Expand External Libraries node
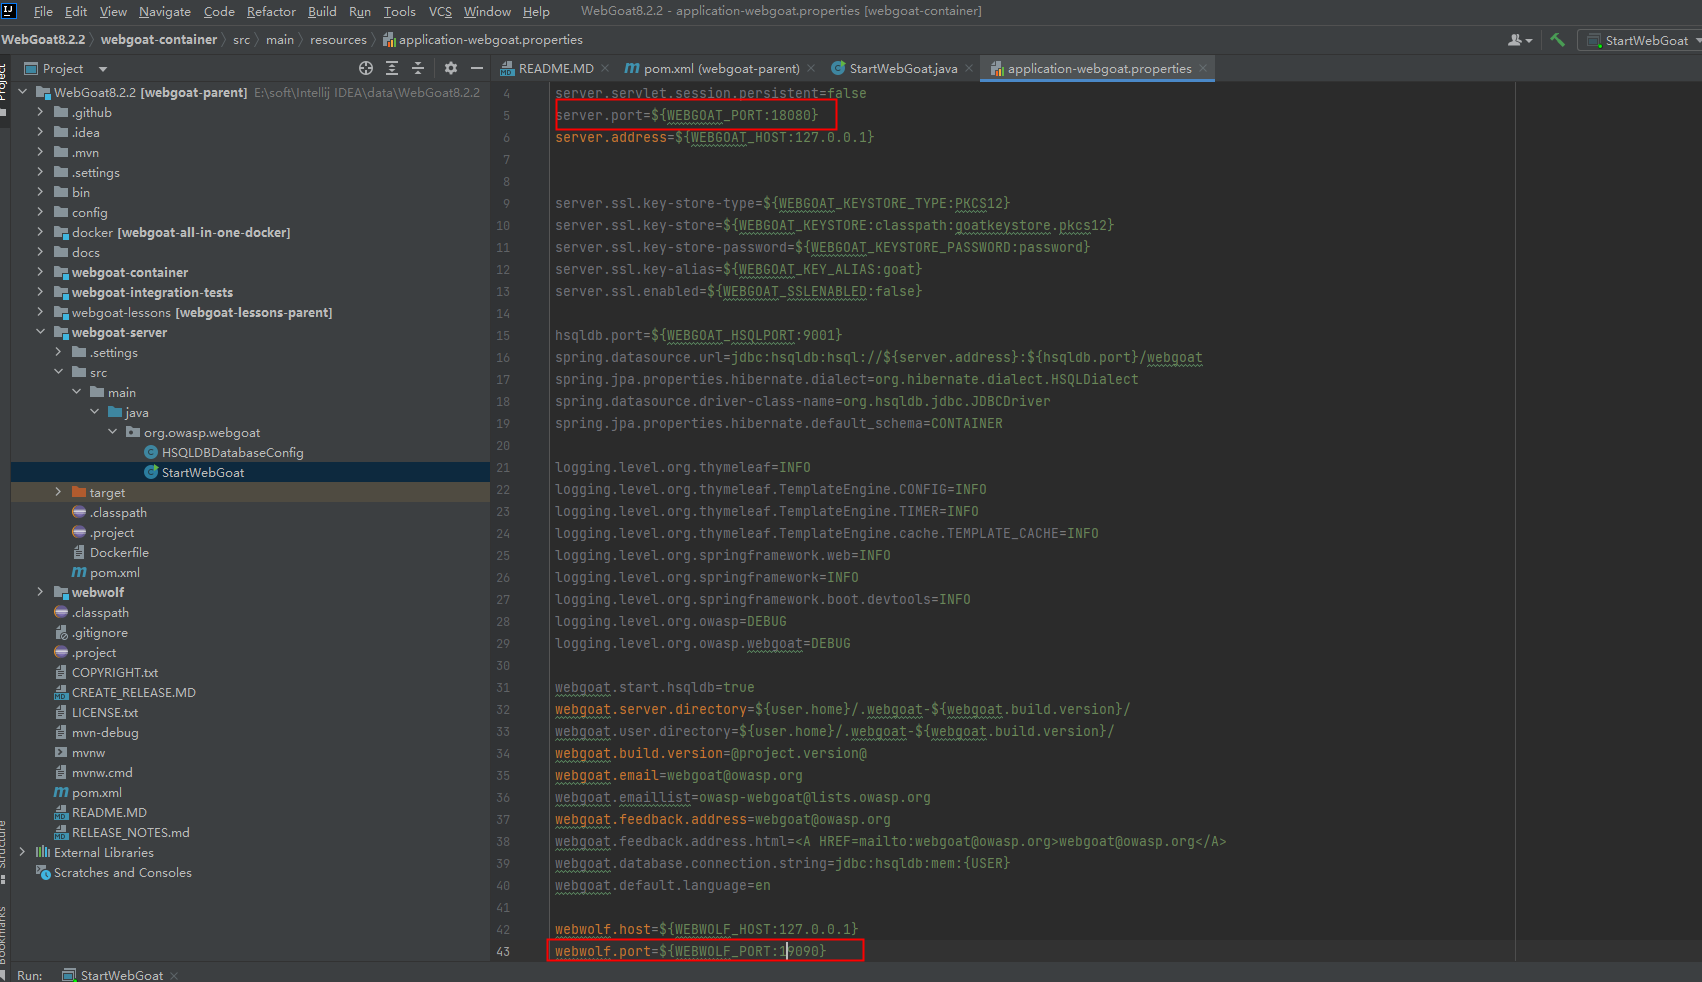Viewport: 1702px width, 982px height. pos(22,852)
